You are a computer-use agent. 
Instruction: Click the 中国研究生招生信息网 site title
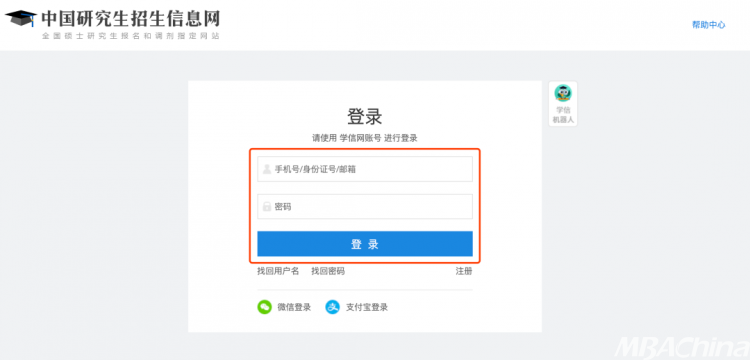tap(131, 19)
